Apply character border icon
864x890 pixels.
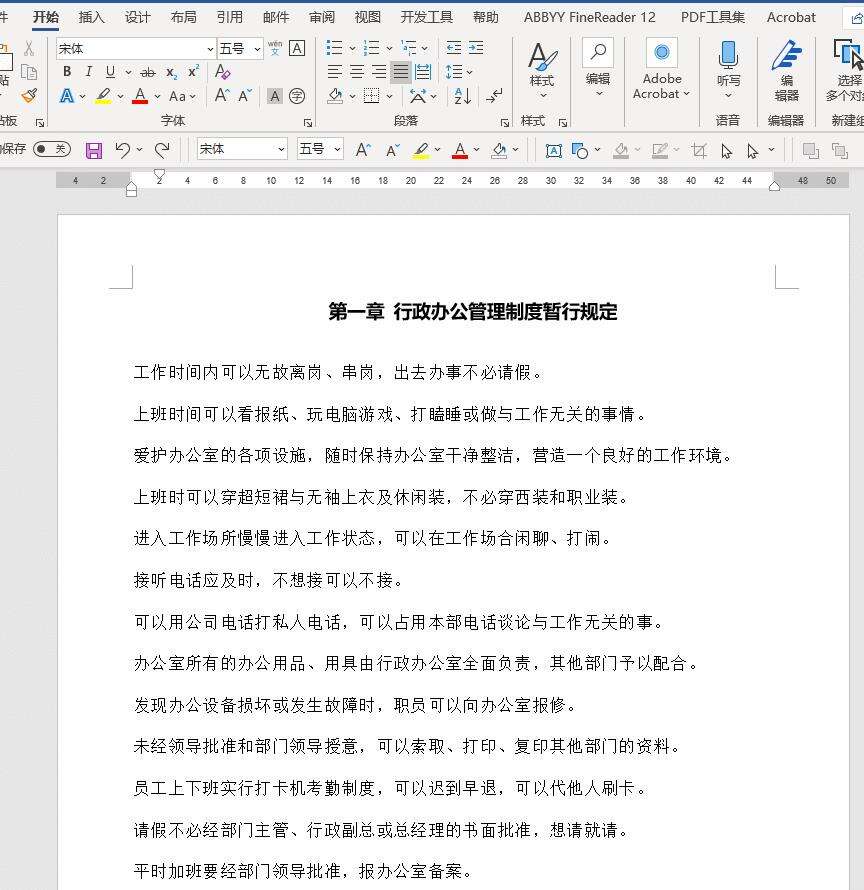(x=297, y=48)
